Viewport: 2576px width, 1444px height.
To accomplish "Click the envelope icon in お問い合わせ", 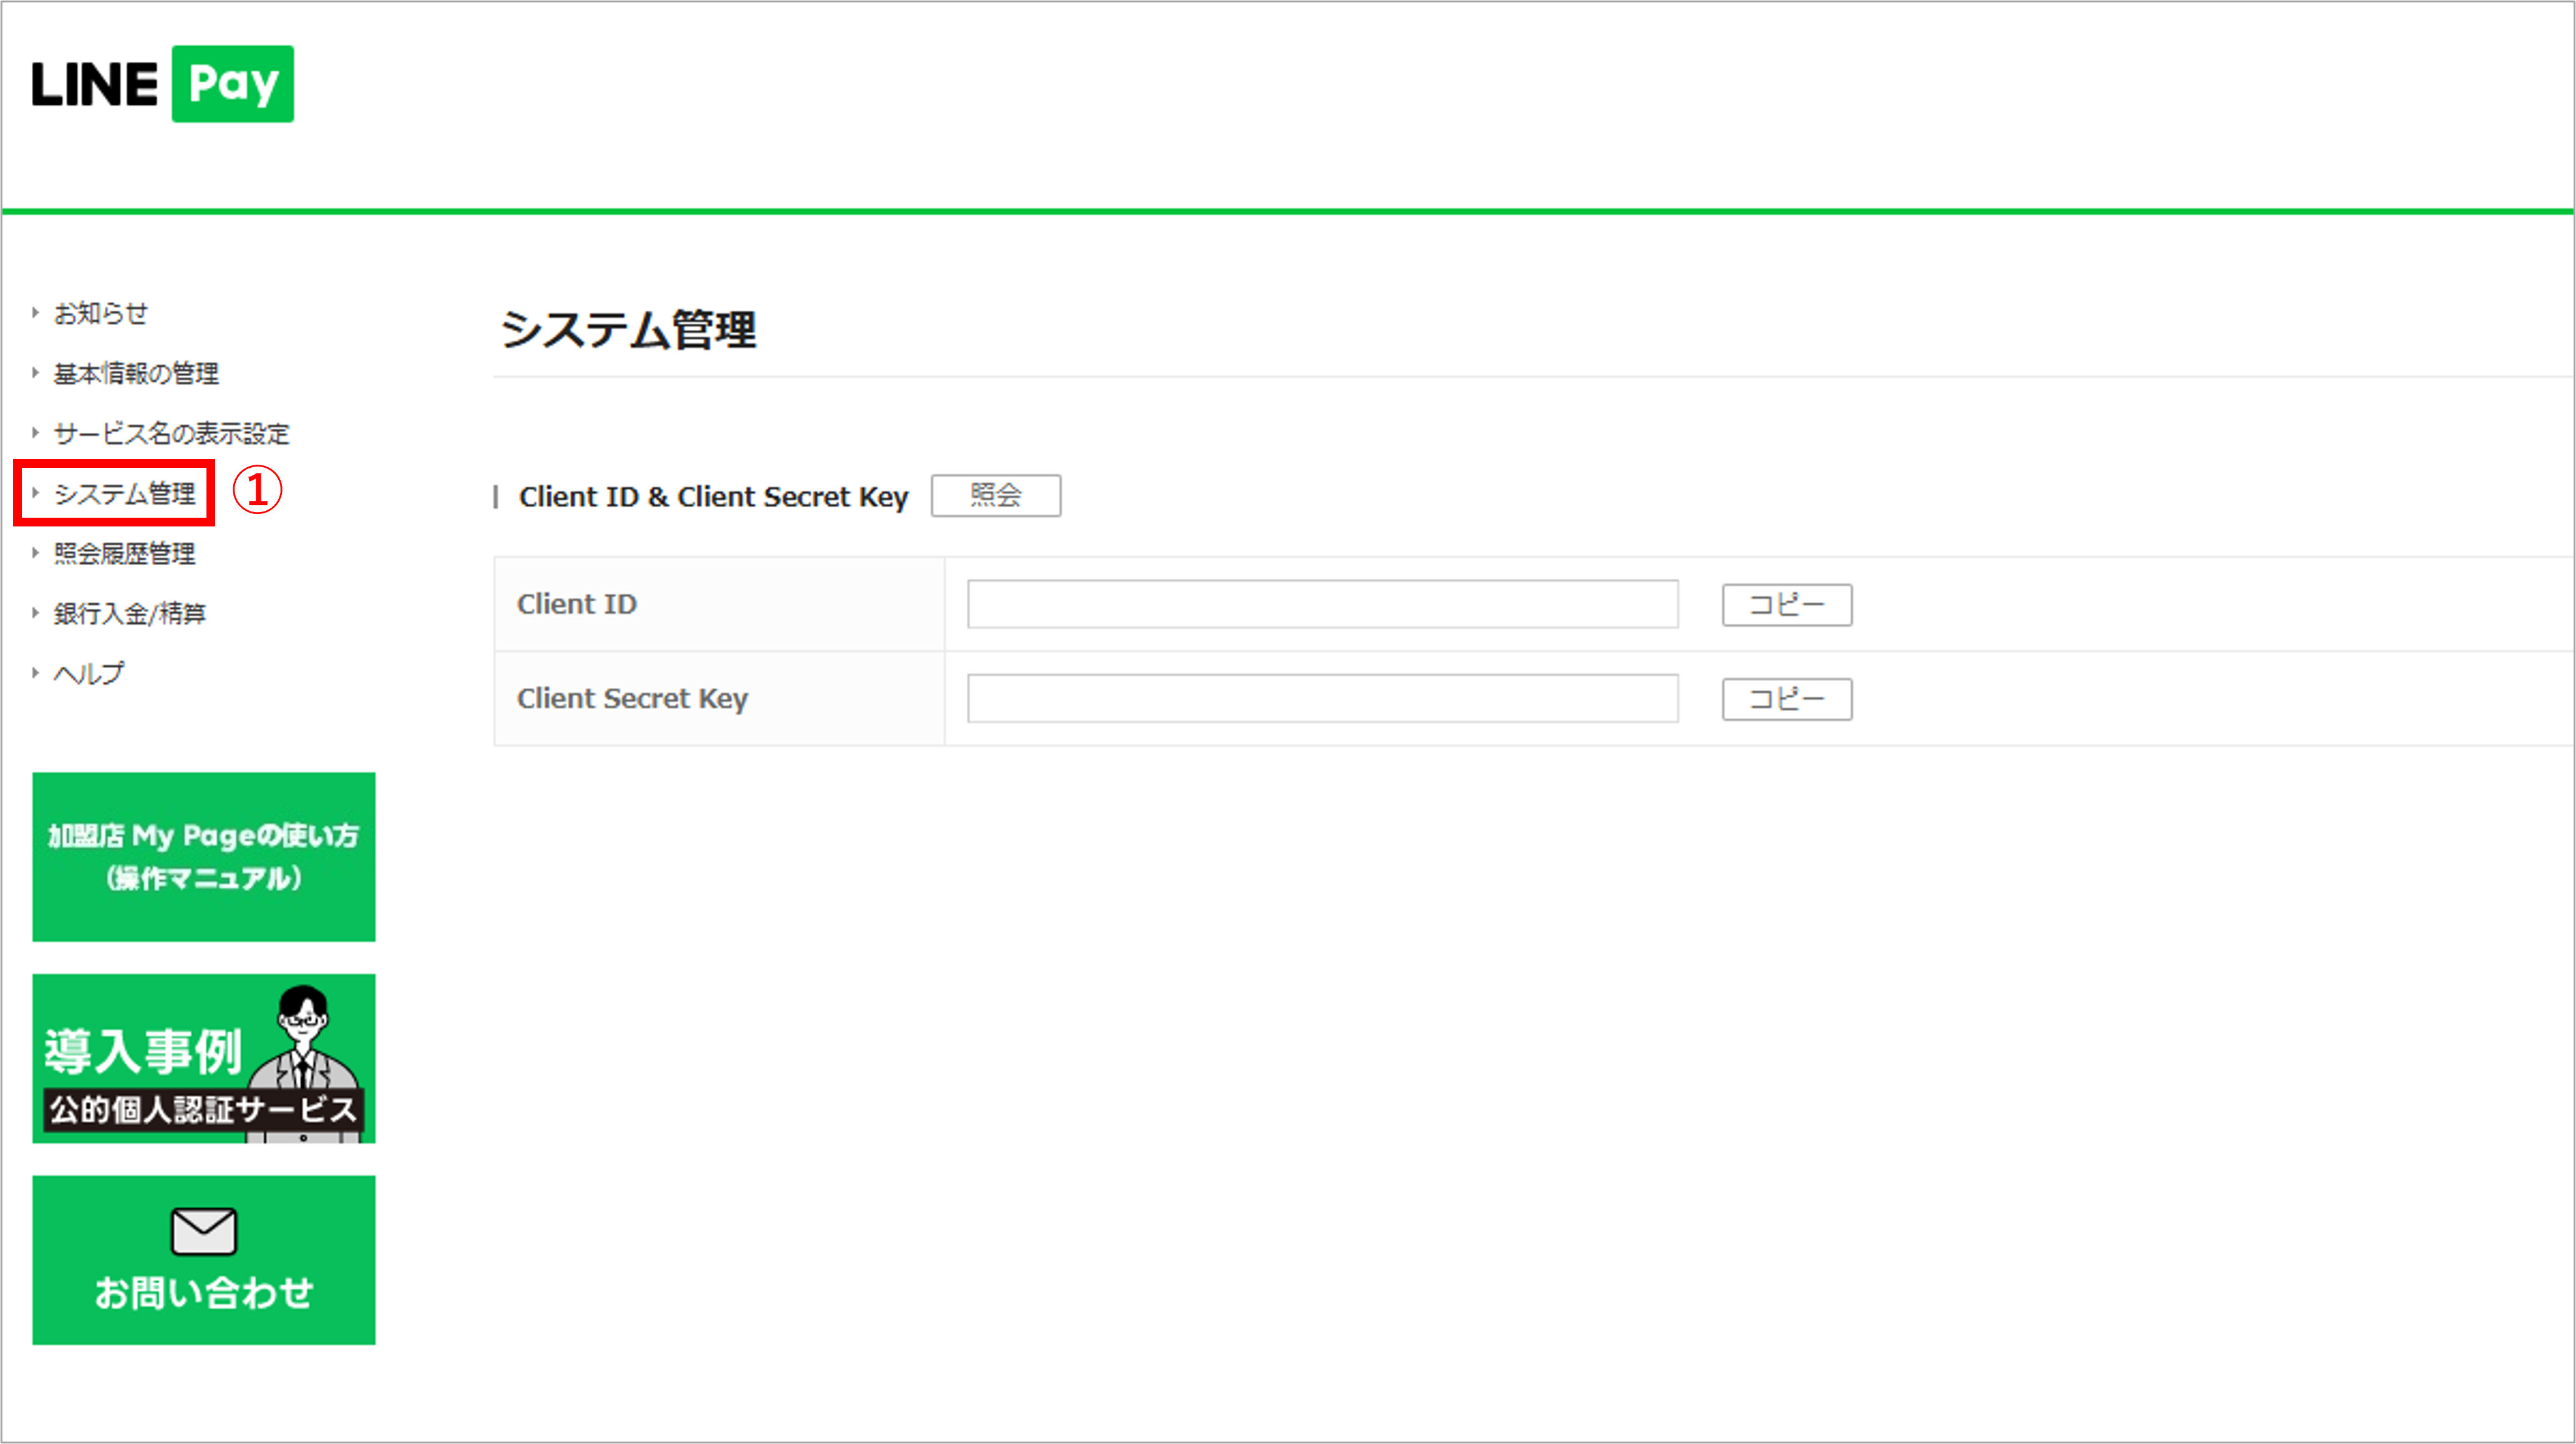I will (204, 1231).
